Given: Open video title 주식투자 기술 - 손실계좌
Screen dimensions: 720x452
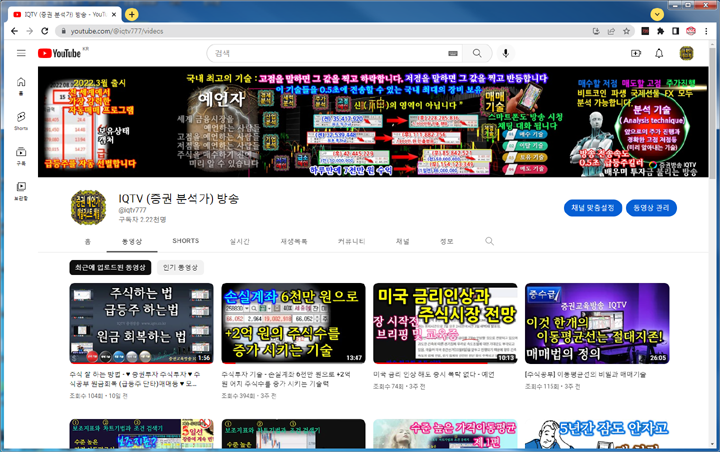Looking at the screenshot, I should 286,379.
